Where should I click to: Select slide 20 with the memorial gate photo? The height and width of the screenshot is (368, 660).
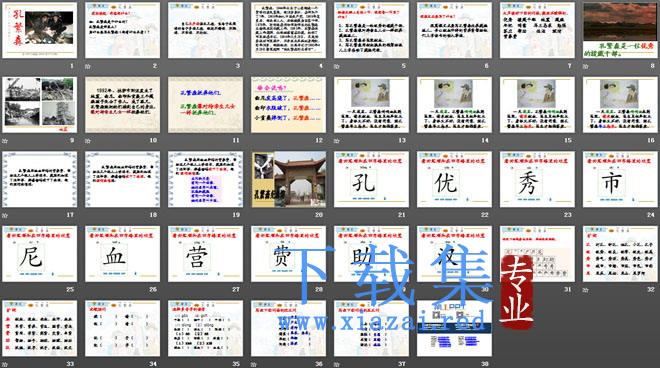pos(288,179)
